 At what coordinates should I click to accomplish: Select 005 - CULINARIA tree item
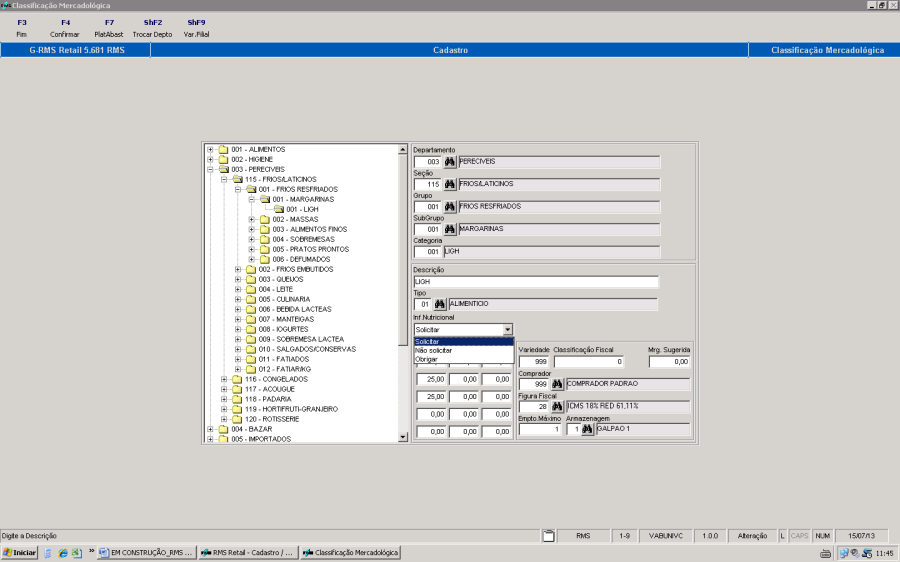click(284, 300)
